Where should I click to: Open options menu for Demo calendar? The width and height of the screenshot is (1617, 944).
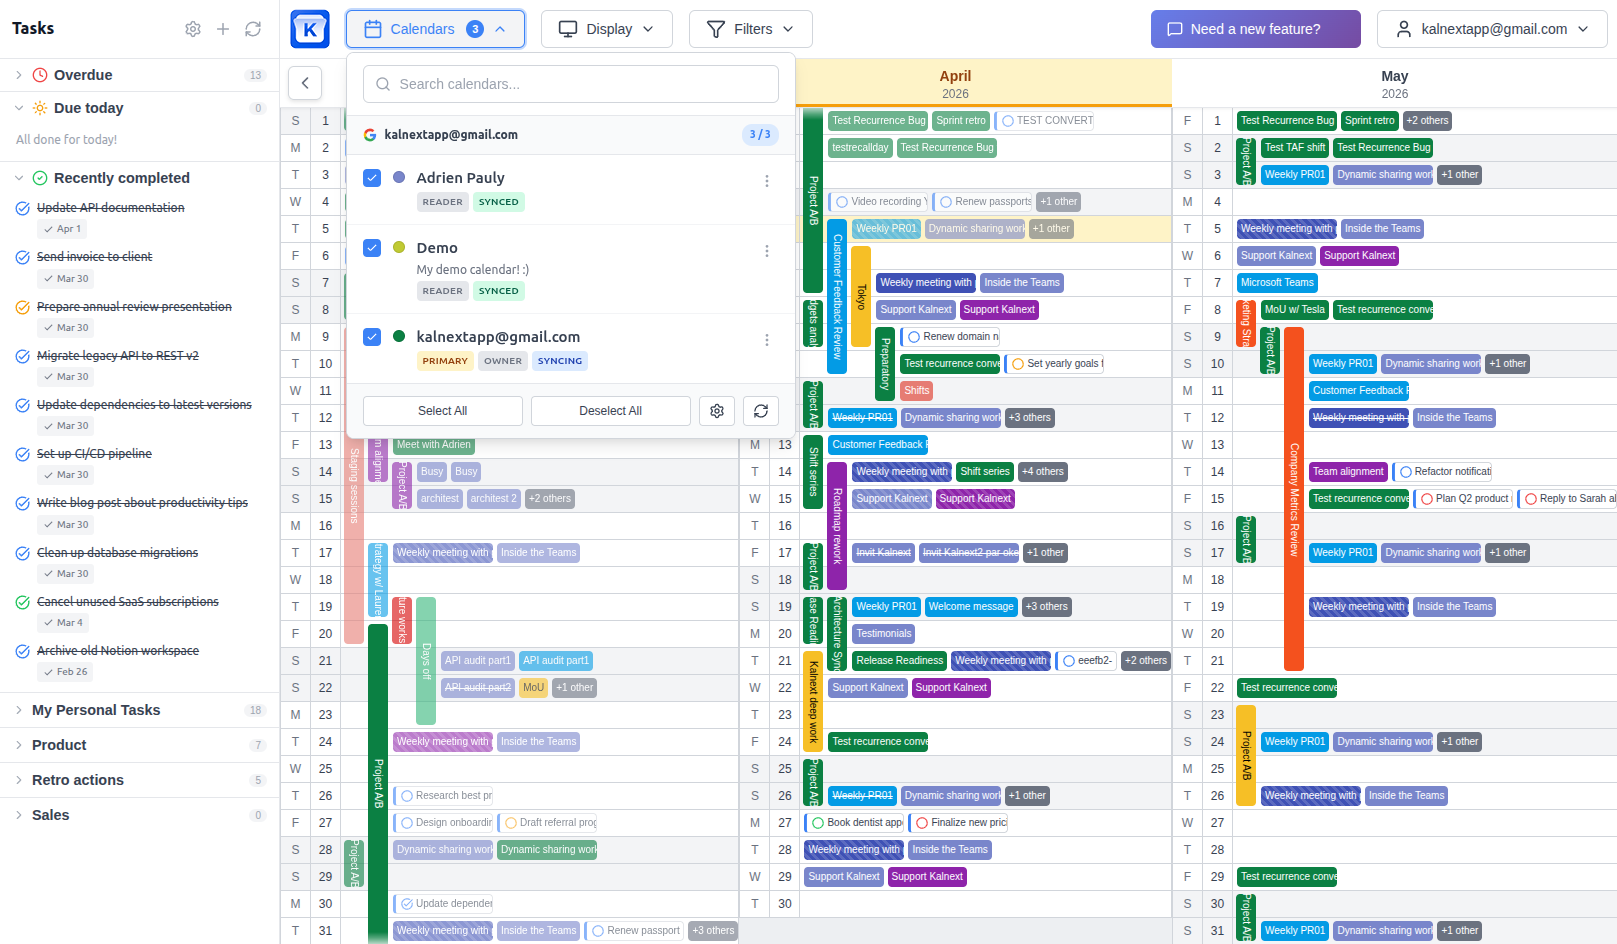[x=767, y=251]
